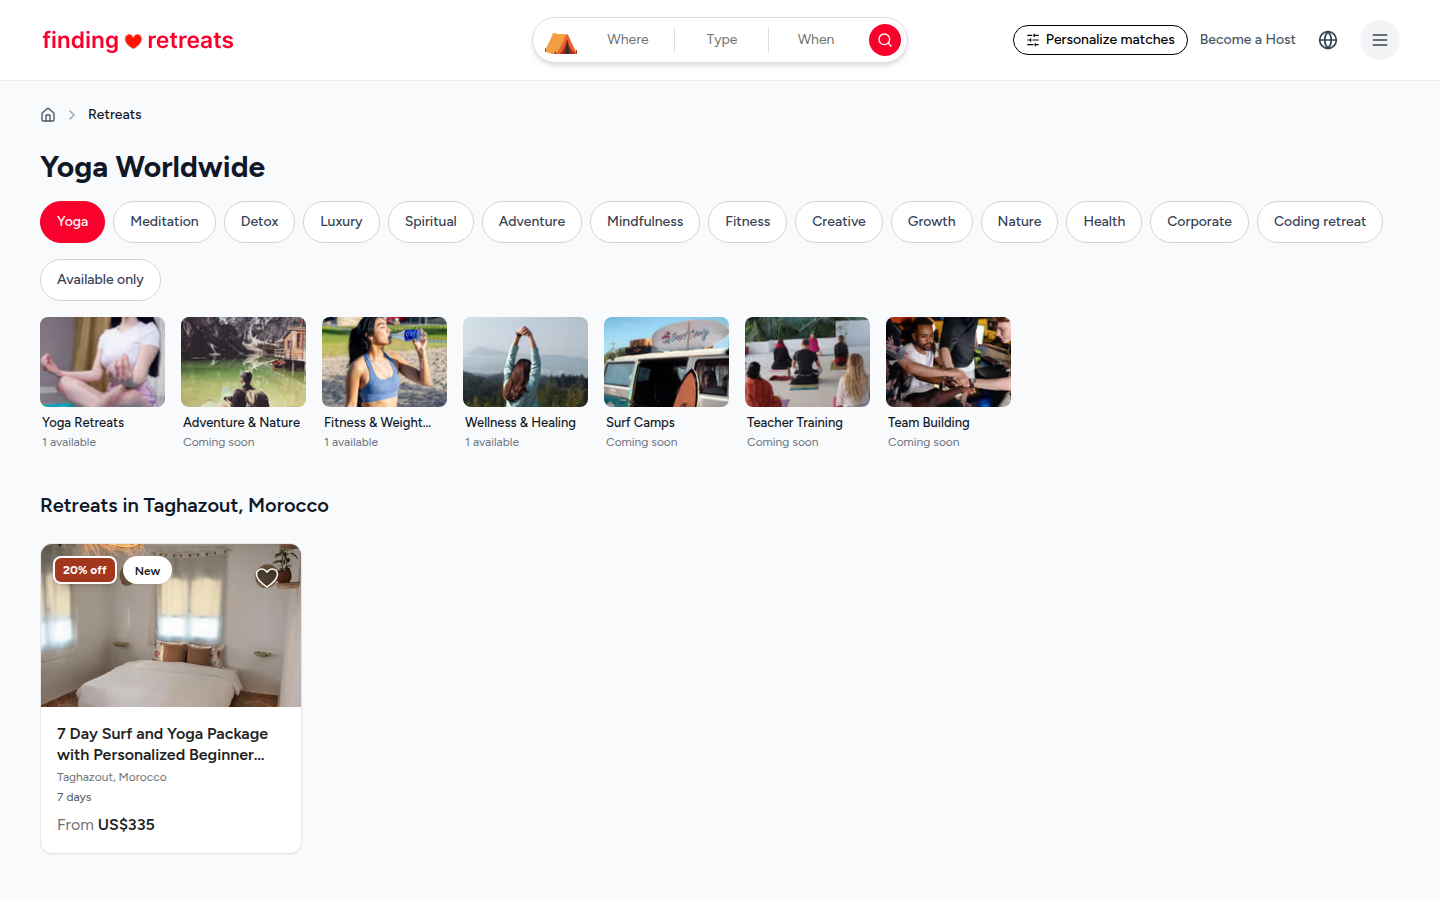The height and width of the screenshot is (900, 1440).
Task: Save the Surf and Yoga retreat with heart icon
Action: click(267, 577)
